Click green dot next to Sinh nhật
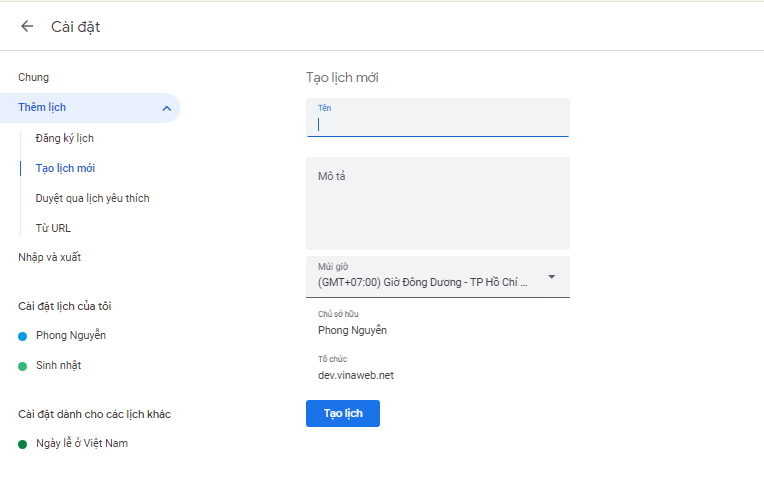This screenshot has width=764, height=482. pyautogui.click(x=23, y=366)
